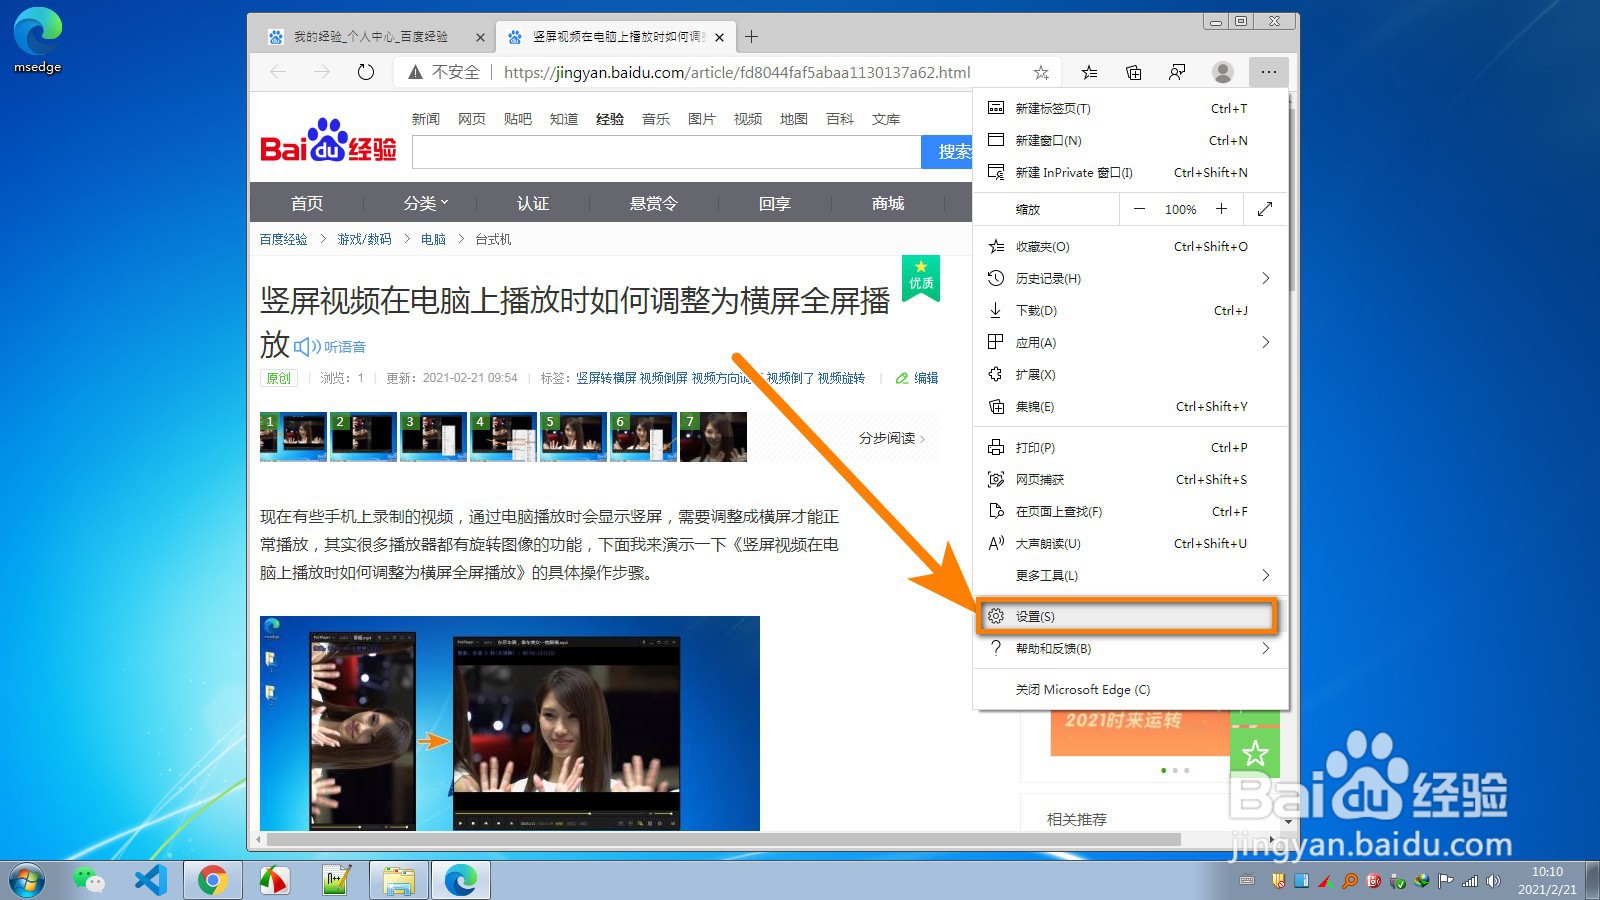This screenshot has width=1600, height=900.
Task: Decrease zoom with the minus button
Action: [x=1139, y=209]
